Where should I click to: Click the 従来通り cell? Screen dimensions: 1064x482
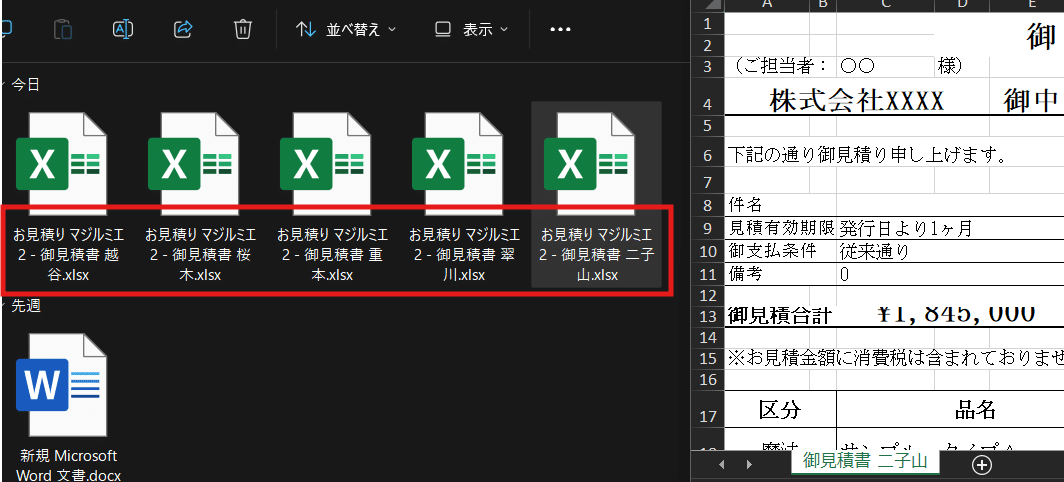point(873,251)
